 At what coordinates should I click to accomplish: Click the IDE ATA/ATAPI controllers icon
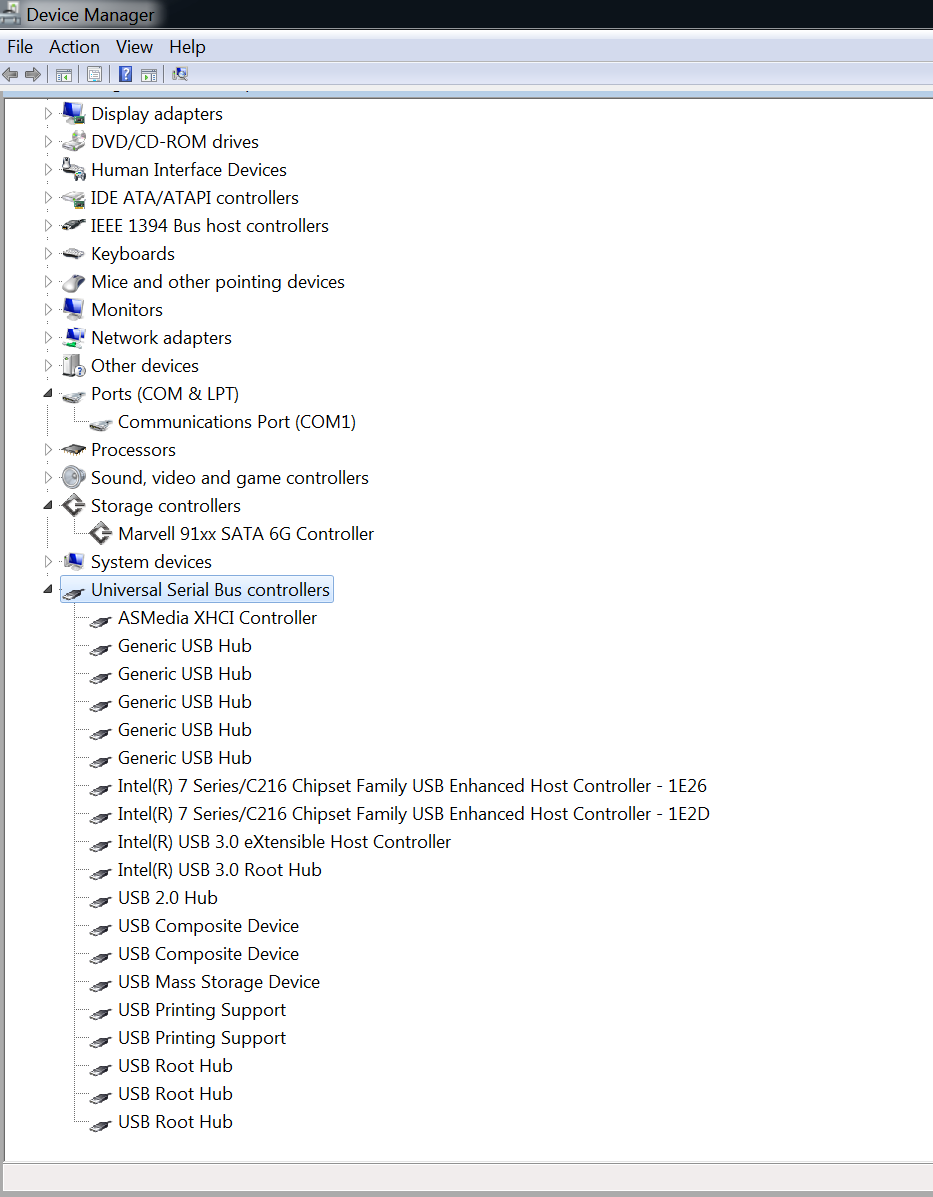[73, 198]
